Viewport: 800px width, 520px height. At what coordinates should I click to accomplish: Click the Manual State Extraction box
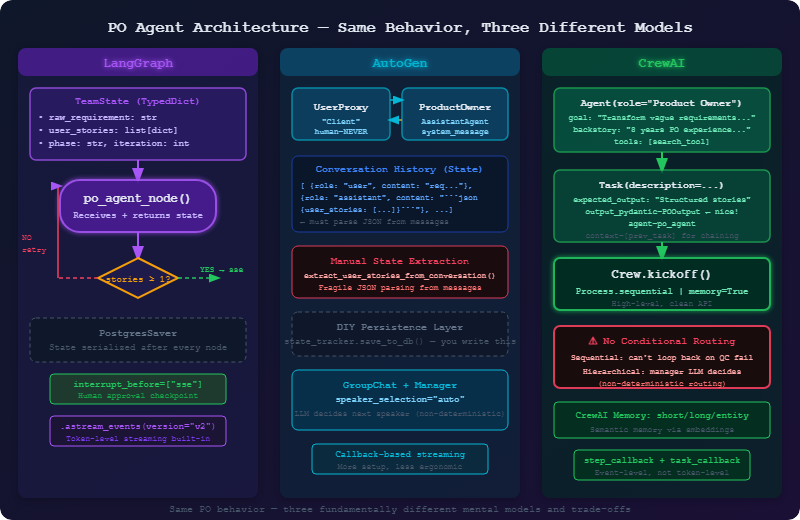pyautogui.click(x=399, y=272)
